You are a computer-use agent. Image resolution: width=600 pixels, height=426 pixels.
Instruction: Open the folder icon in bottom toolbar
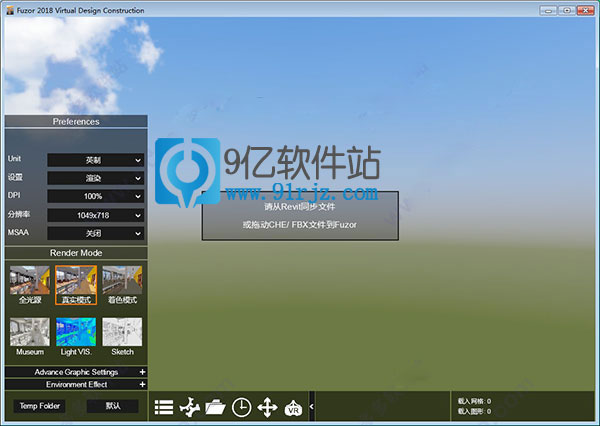coord(215,407)
